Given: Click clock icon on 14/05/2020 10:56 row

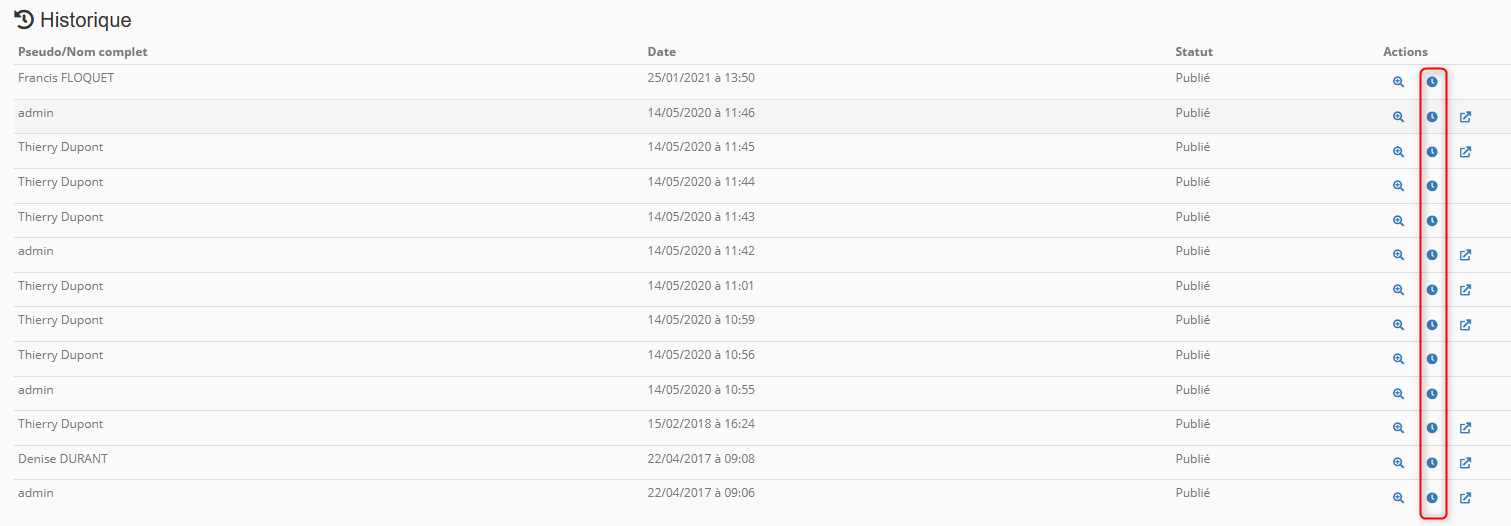Looking at the screenshot, I should (x=1432, y=359).
